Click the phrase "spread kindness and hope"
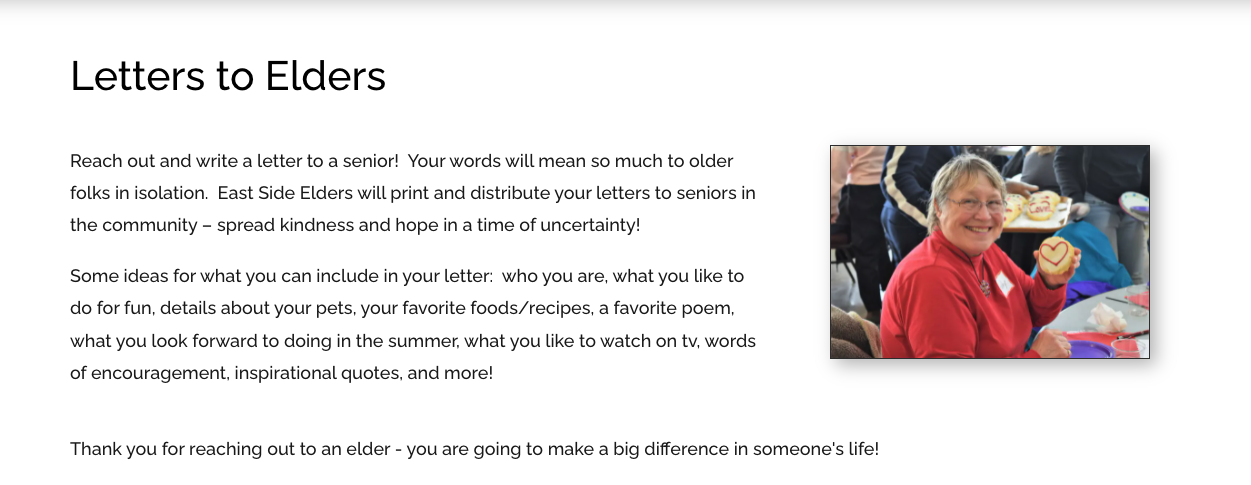 tap(314, 225)
